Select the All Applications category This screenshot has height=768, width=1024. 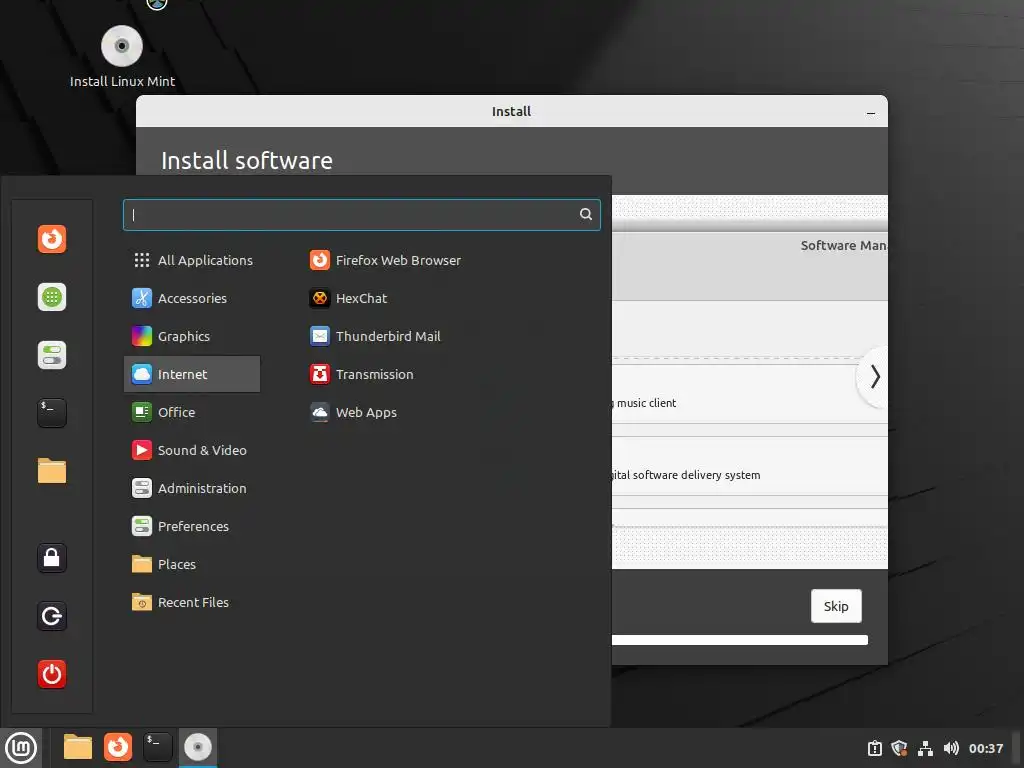click(x=192, y=260)
